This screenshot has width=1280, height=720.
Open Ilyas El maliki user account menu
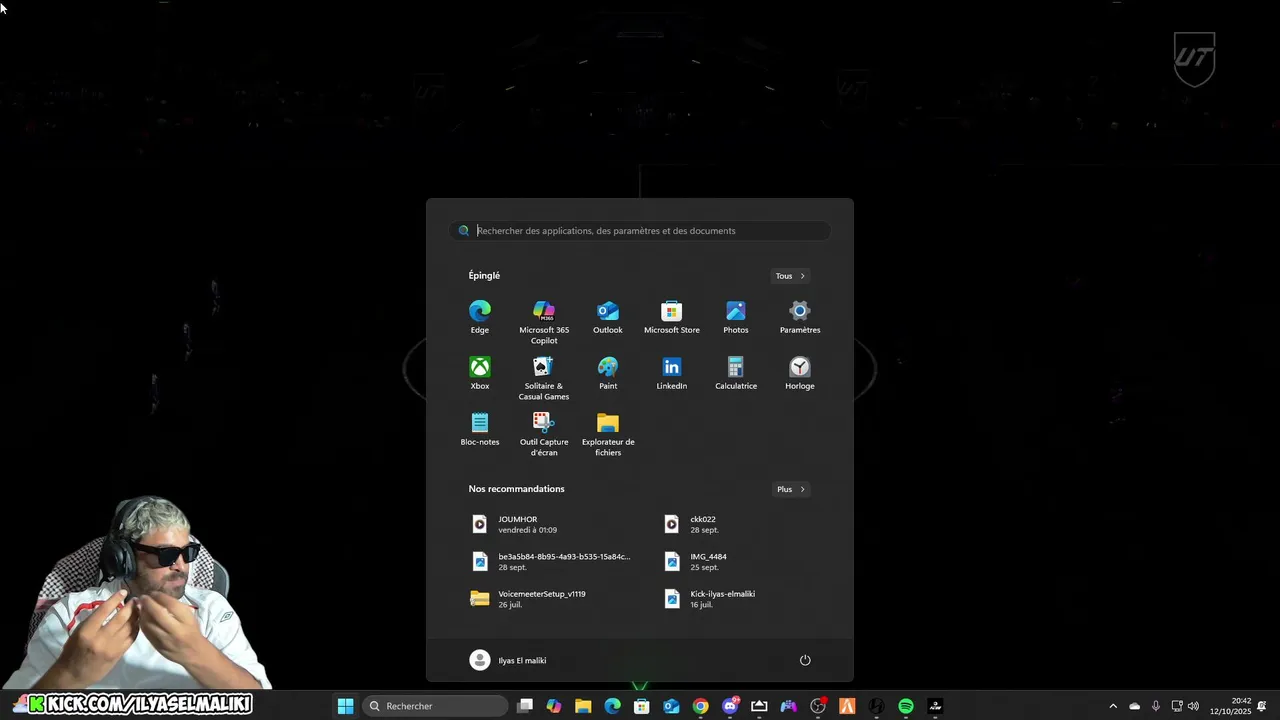pos(508,660)
